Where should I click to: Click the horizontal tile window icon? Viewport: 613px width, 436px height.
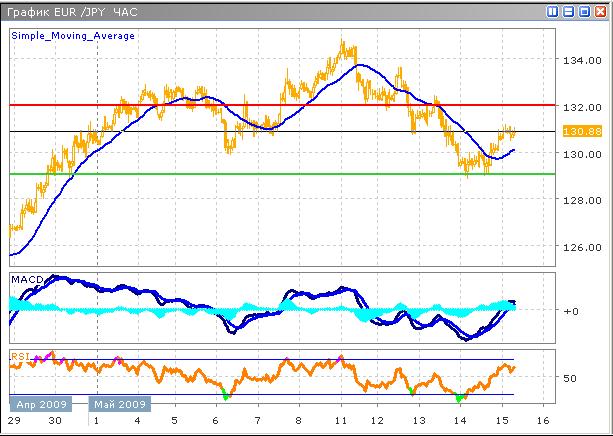coord(569,11)
